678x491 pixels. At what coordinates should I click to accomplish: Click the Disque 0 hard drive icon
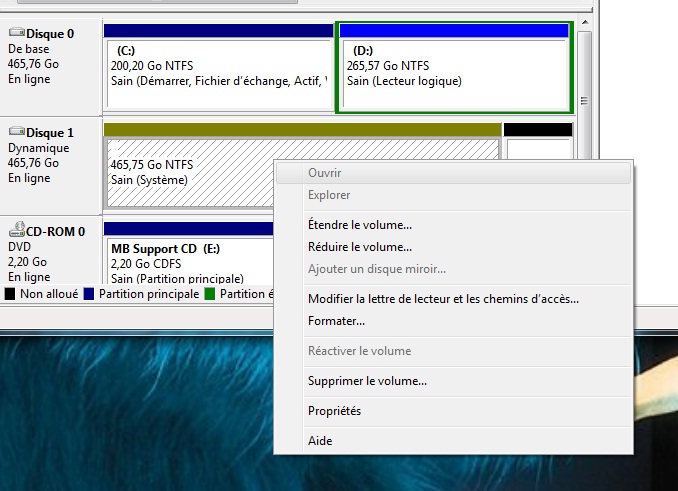(16, 33)
